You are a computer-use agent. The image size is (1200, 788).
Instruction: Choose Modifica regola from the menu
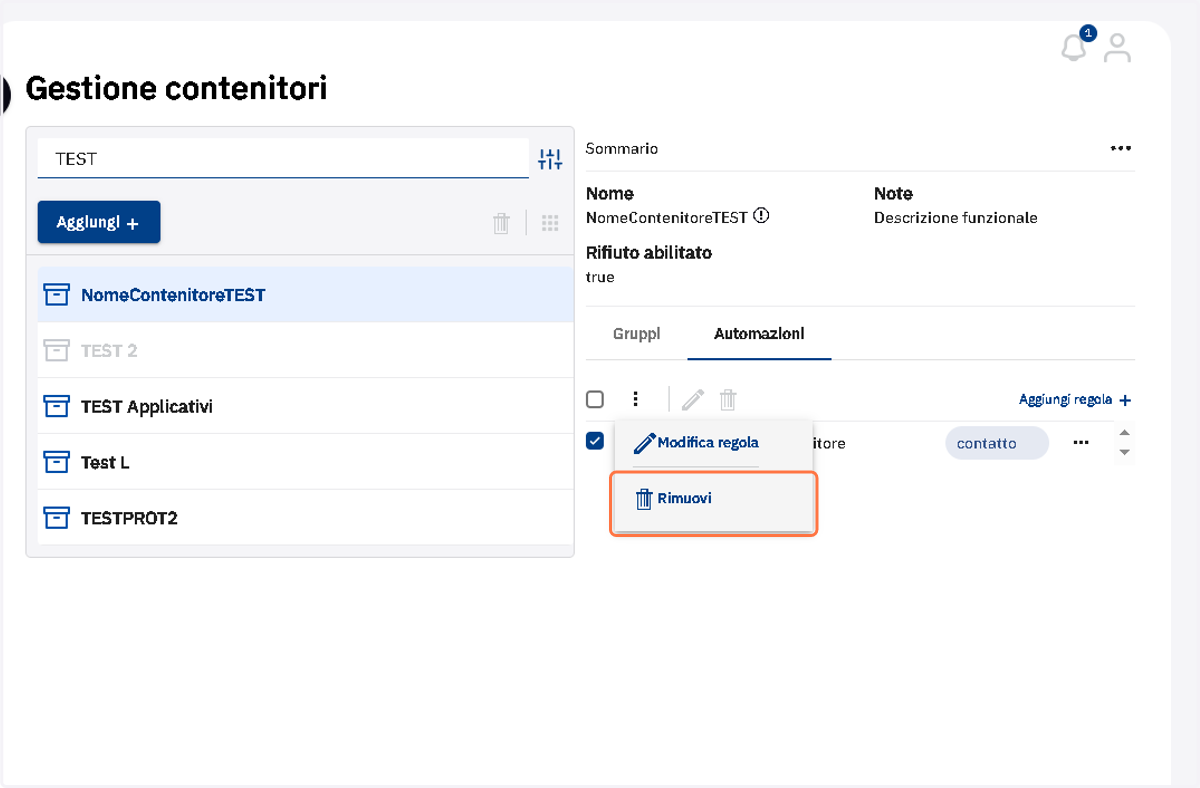pos(697,443)
